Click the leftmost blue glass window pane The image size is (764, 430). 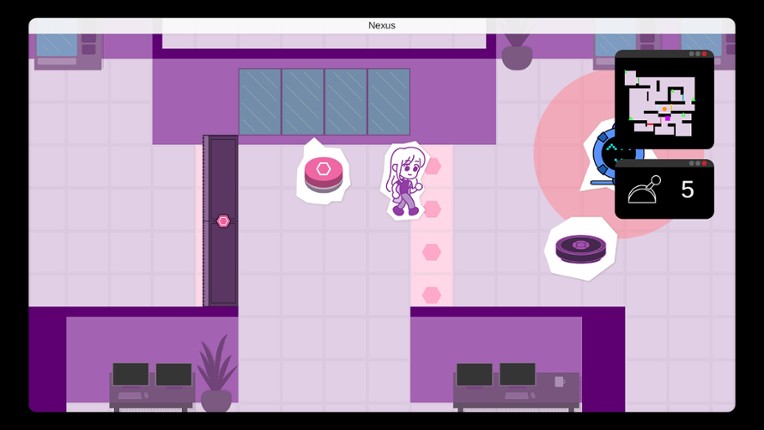[259, 101]
